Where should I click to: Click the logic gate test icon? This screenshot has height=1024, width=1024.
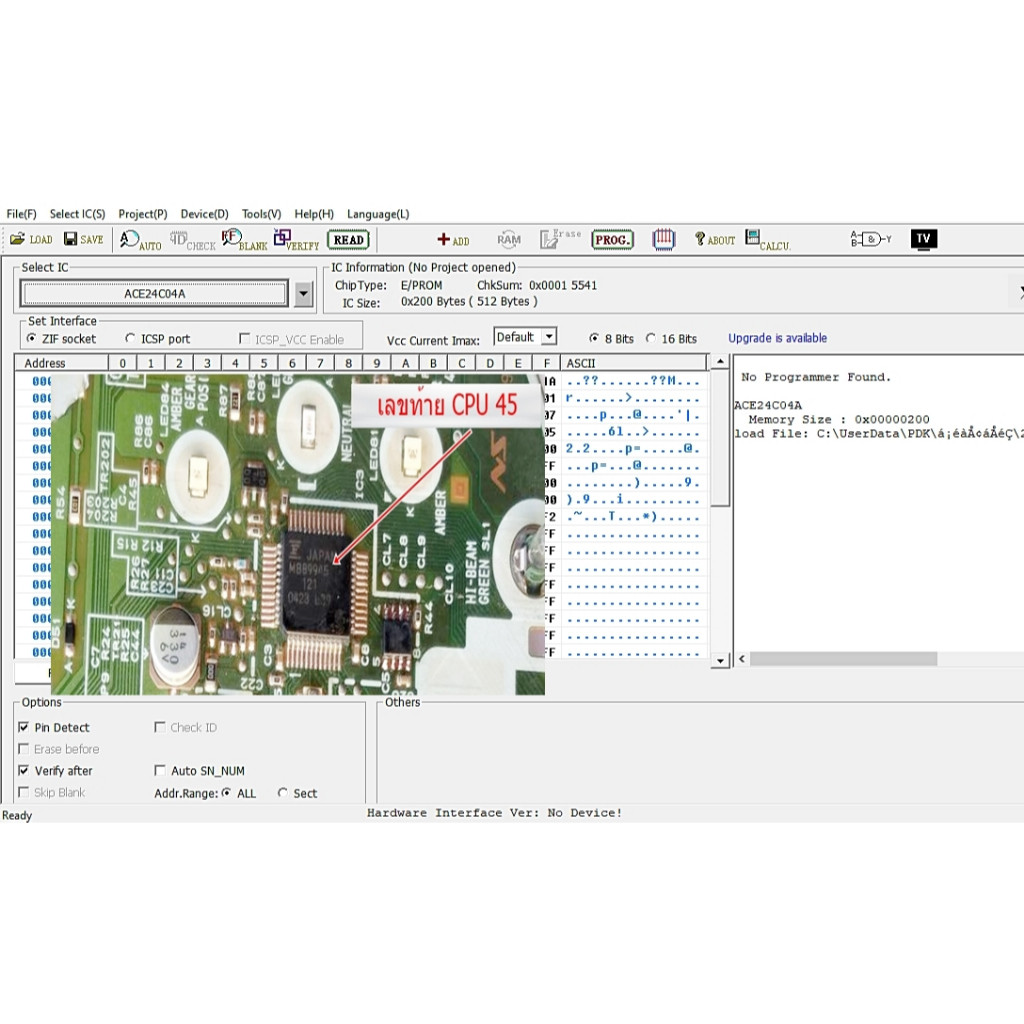871,239
